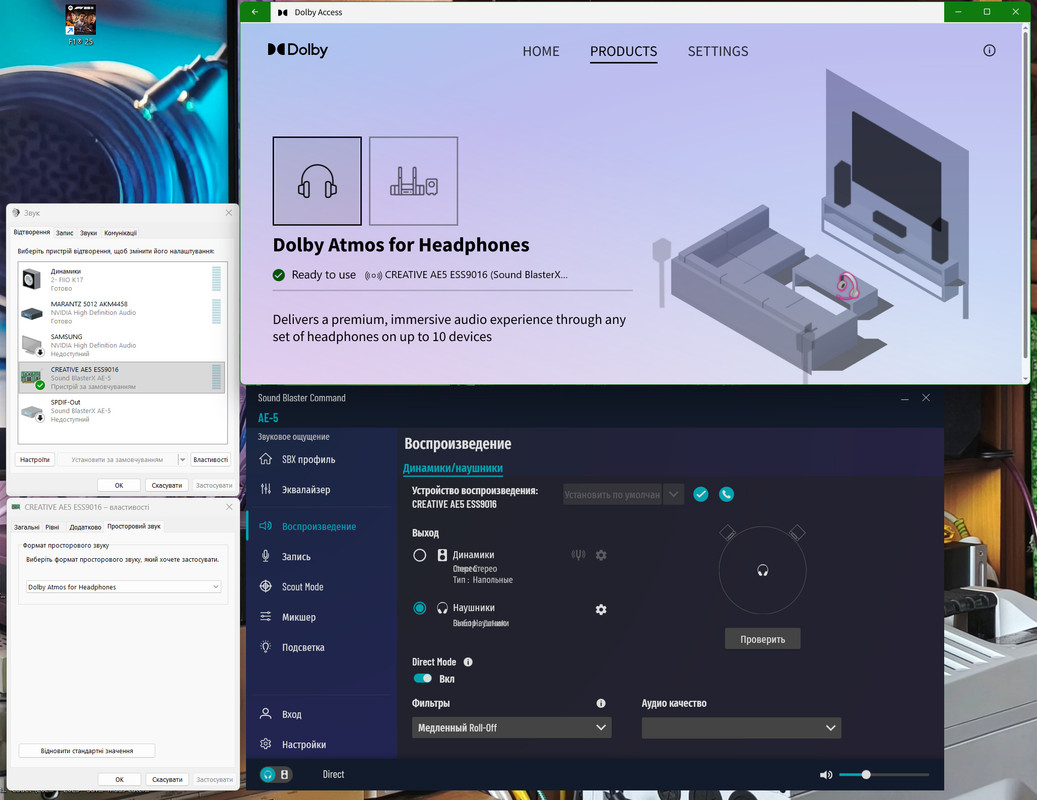1037x800 pixels.
Task: Switch to the Звуки tab in Звук
Action: 88,233
